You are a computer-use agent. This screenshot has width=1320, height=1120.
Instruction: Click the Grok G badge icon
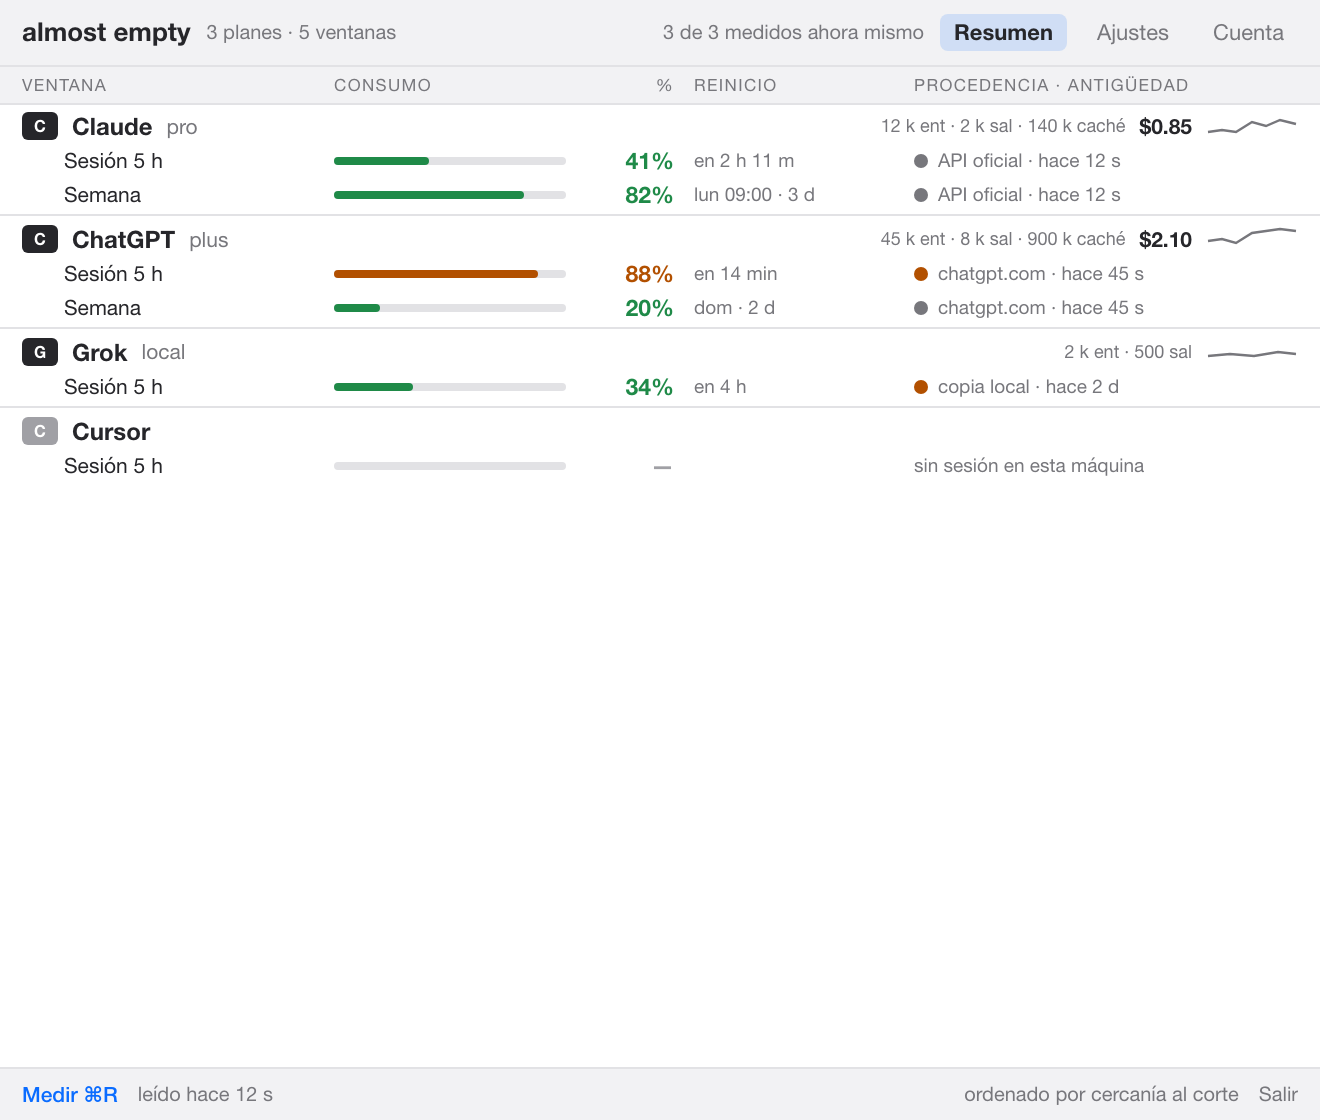point(40,352)
